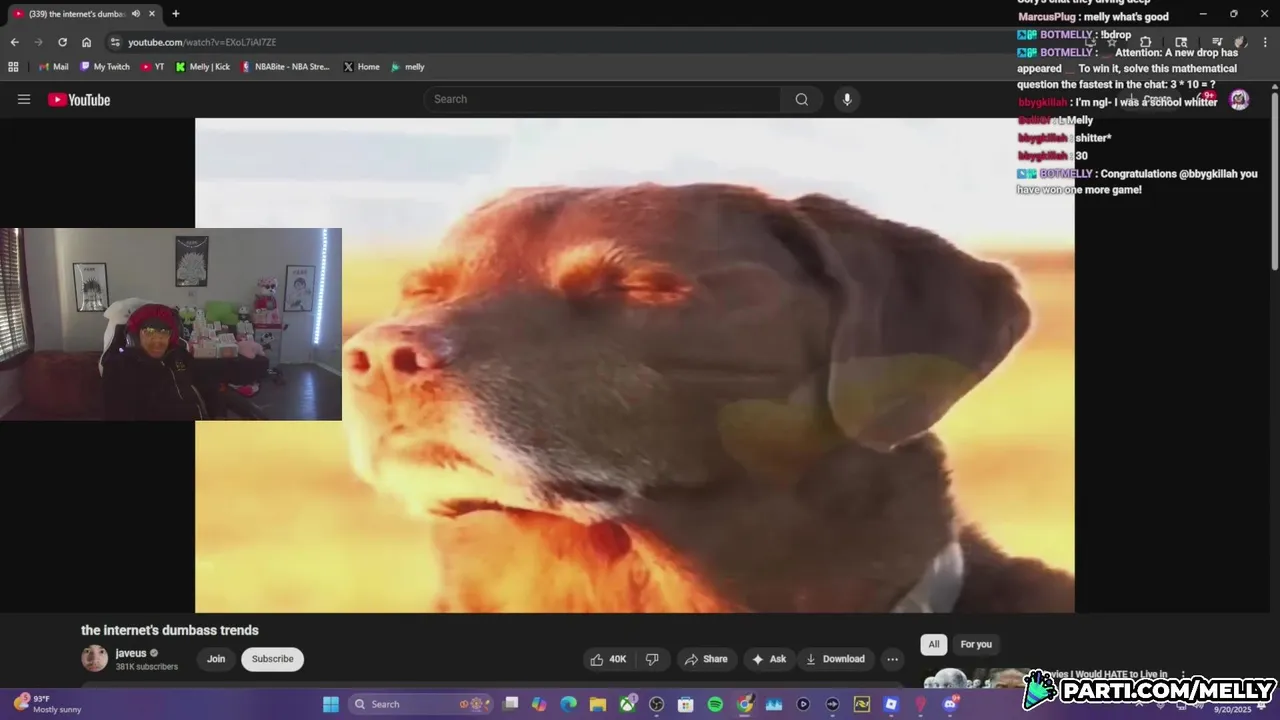Select the For you filter chip

976,645
